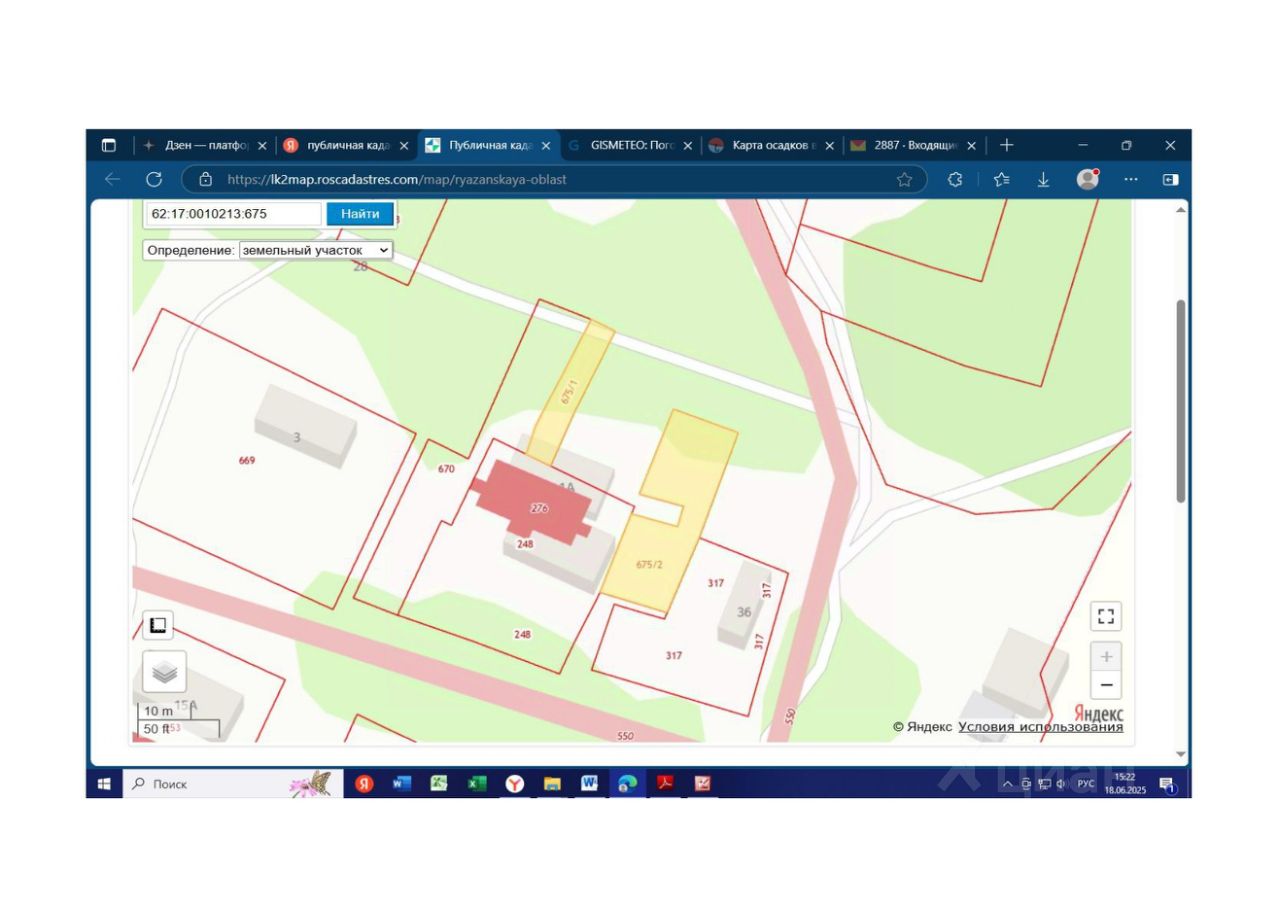Open Adobe Acrobat from the taskbar

click(x=665, y=784)
